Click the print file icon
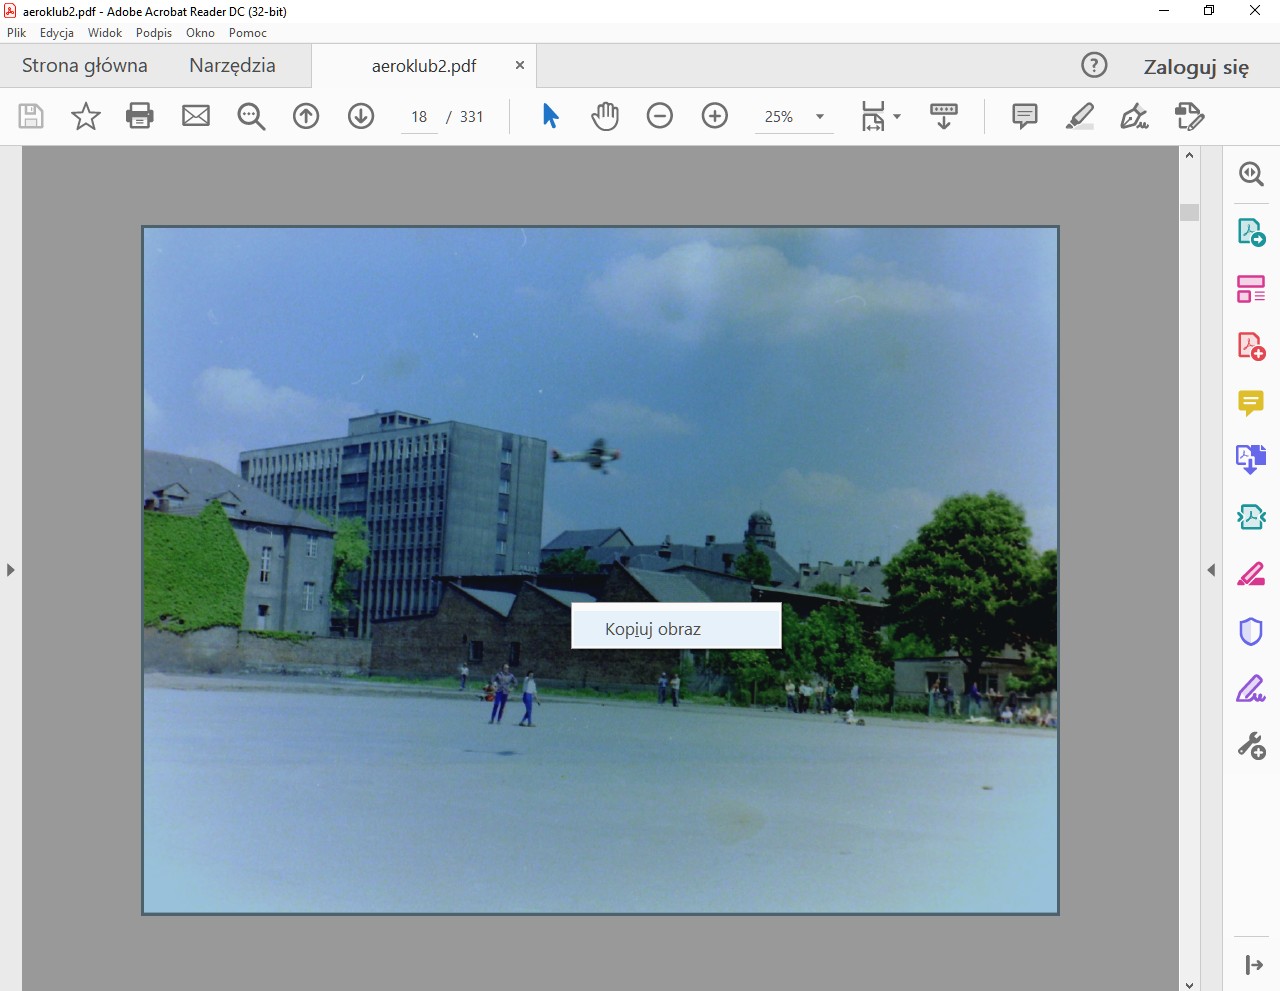 coord(140,116)
